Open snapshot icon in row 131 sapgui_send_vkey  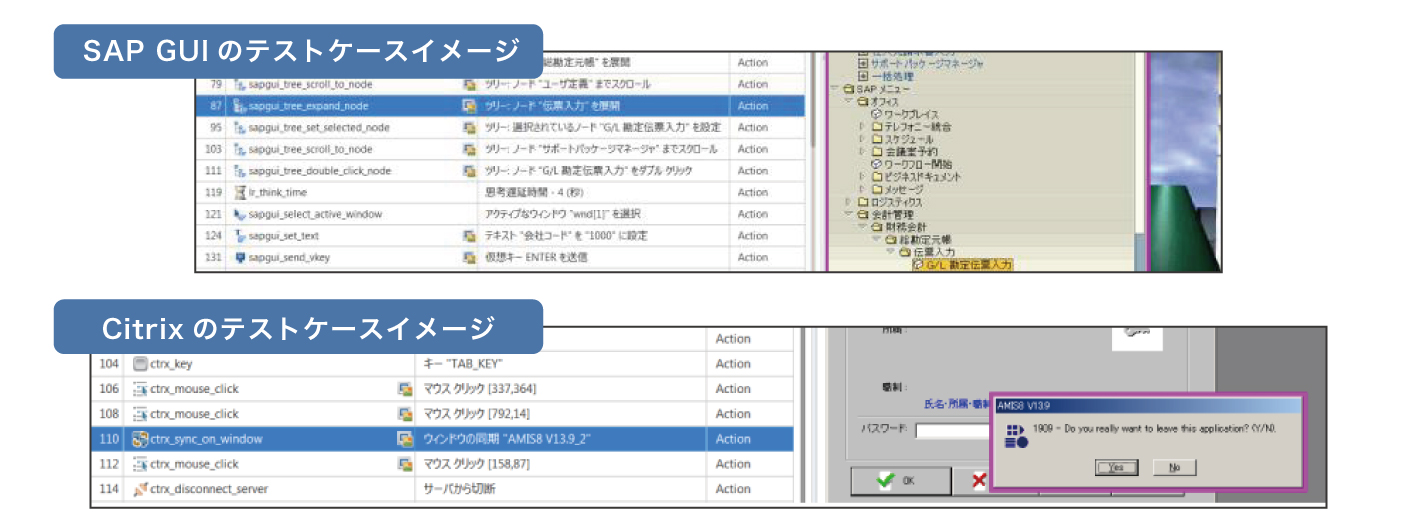468,257
